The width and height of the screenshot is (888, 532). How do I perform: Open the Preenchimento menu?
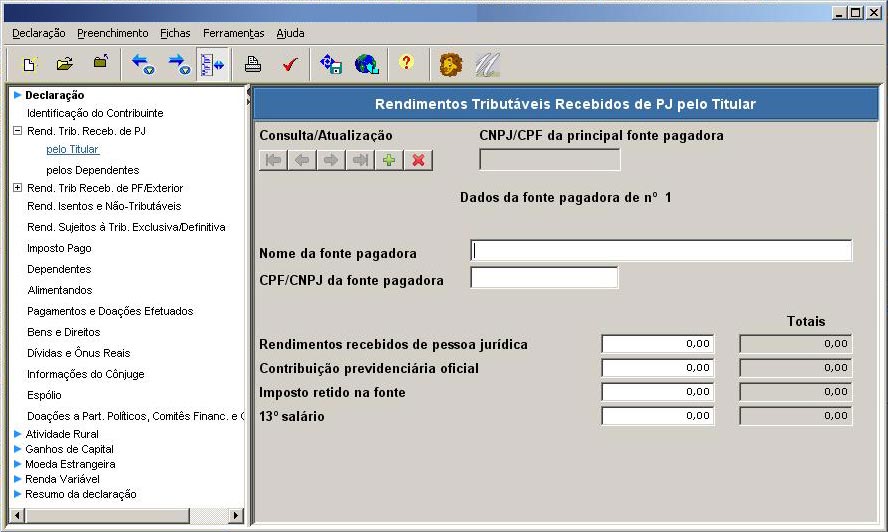tap(112, 33)
